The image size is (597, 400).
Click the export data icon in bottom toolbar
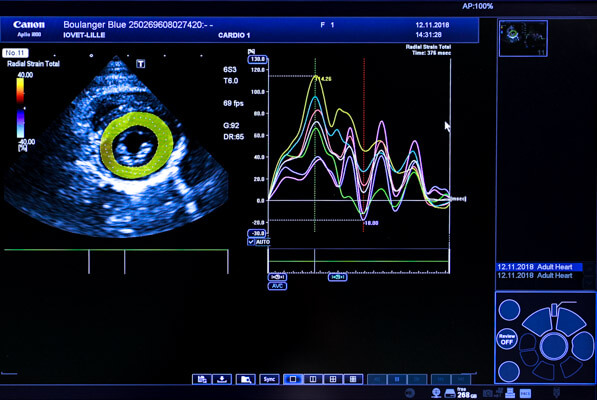tap(202, 379)
